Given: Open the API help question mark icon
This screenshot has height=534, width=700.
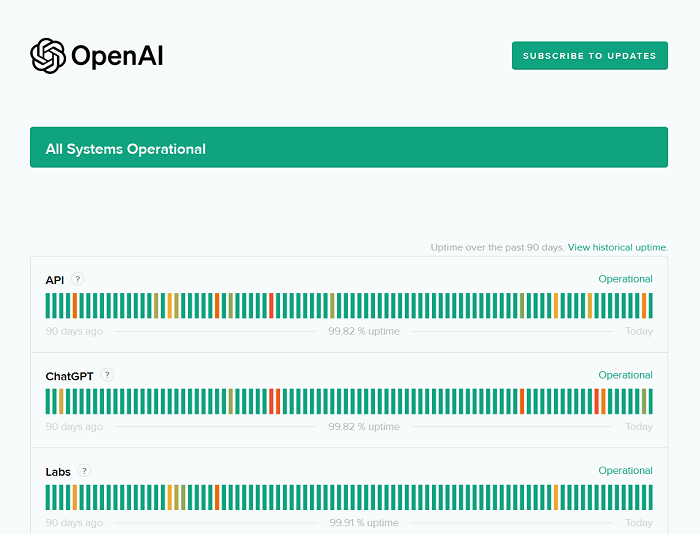Looking at the screenshot, I should click(x=78, y=279).
